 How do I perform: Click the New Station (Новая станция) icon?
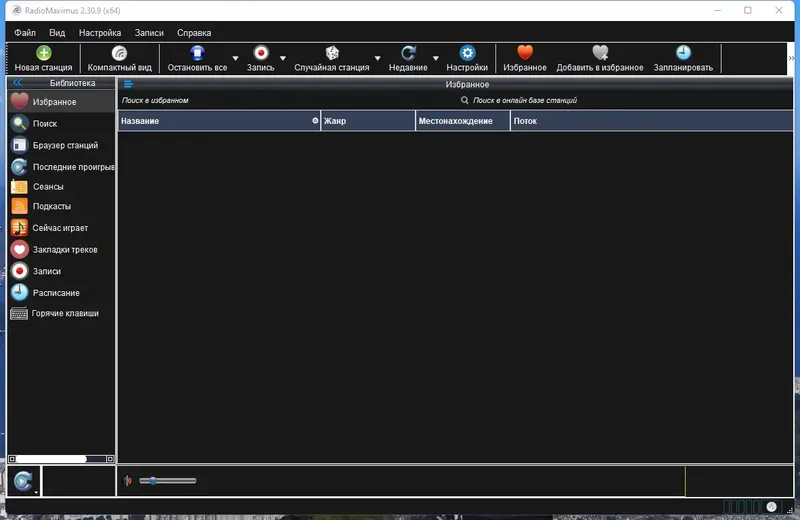point(43,53)
